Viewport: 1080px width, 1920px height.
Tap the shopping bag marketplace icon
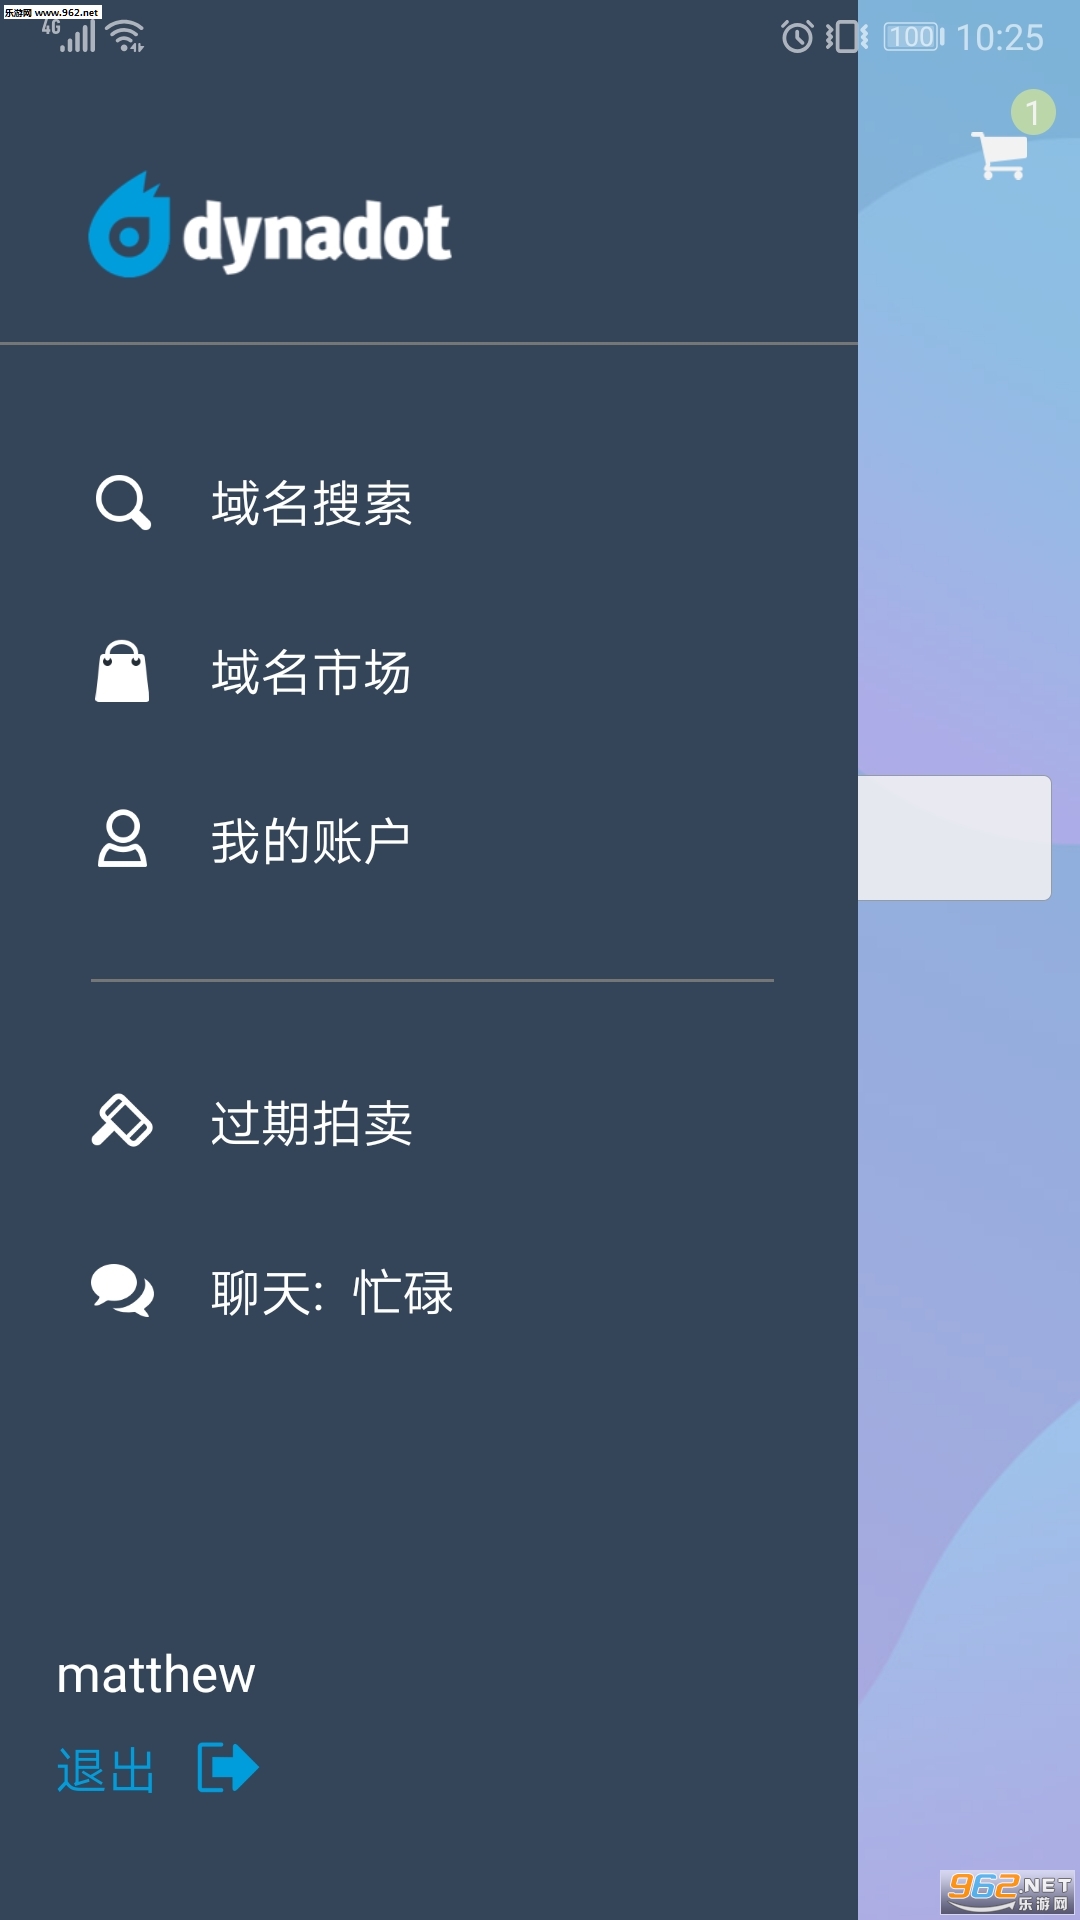pos(122,671)
